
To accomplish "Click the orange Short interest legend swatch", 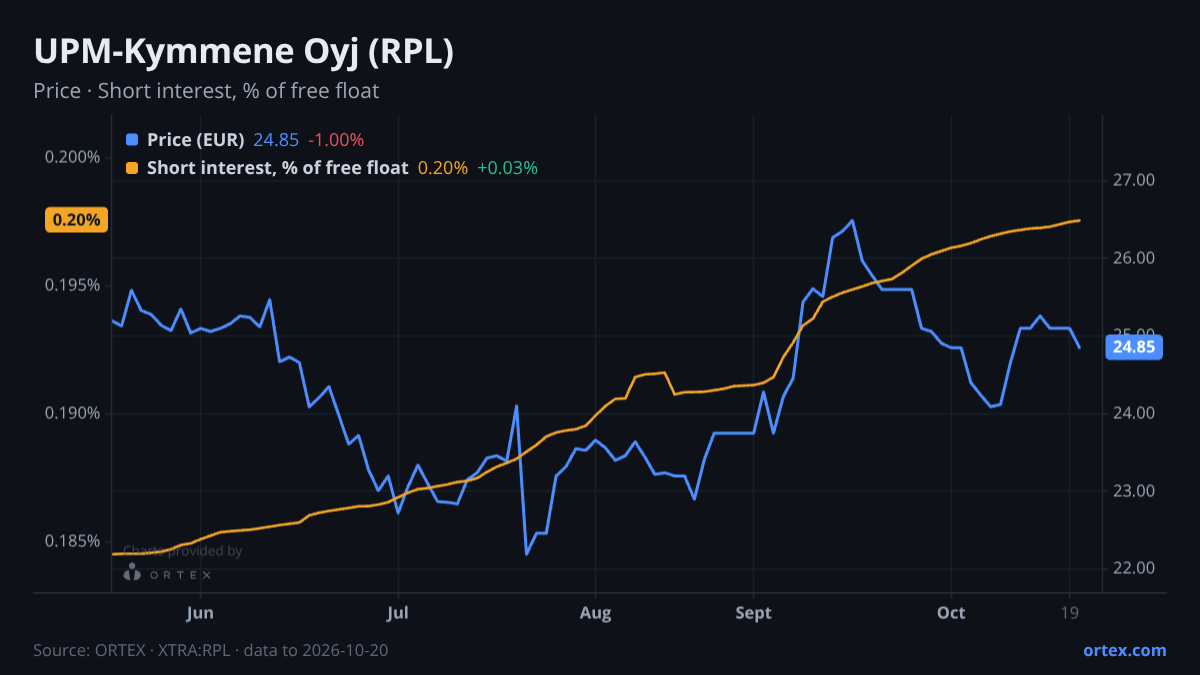I will (133, 168).
